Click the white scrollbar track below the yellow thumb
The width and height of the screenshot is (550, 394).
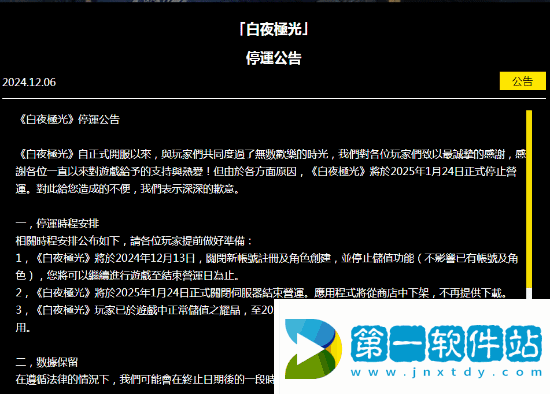pyautogui.click(x=529, y=294)
